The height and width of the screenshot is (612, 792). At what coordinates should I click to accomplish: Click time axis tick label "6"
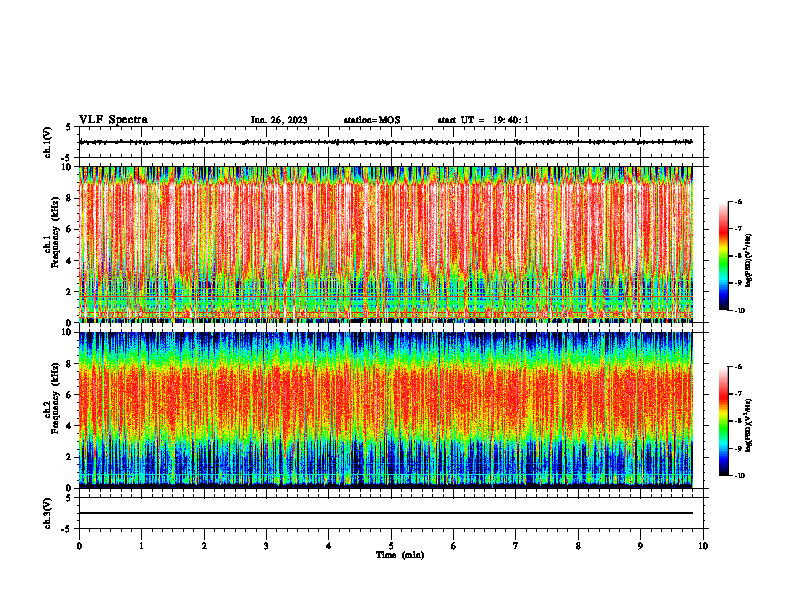pyautogui.click(x=454, y=546)
